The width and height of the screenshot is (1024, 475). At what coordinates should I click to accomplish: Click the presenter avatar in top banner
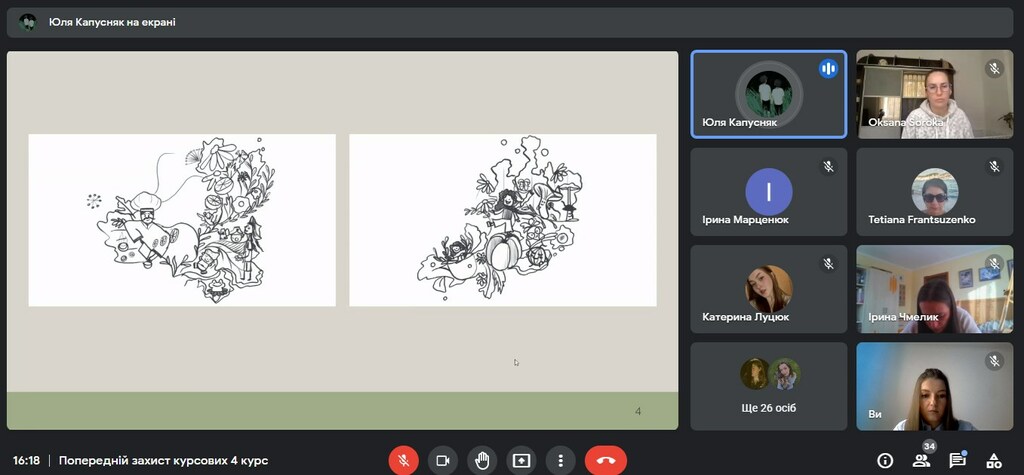click(28, 22)
